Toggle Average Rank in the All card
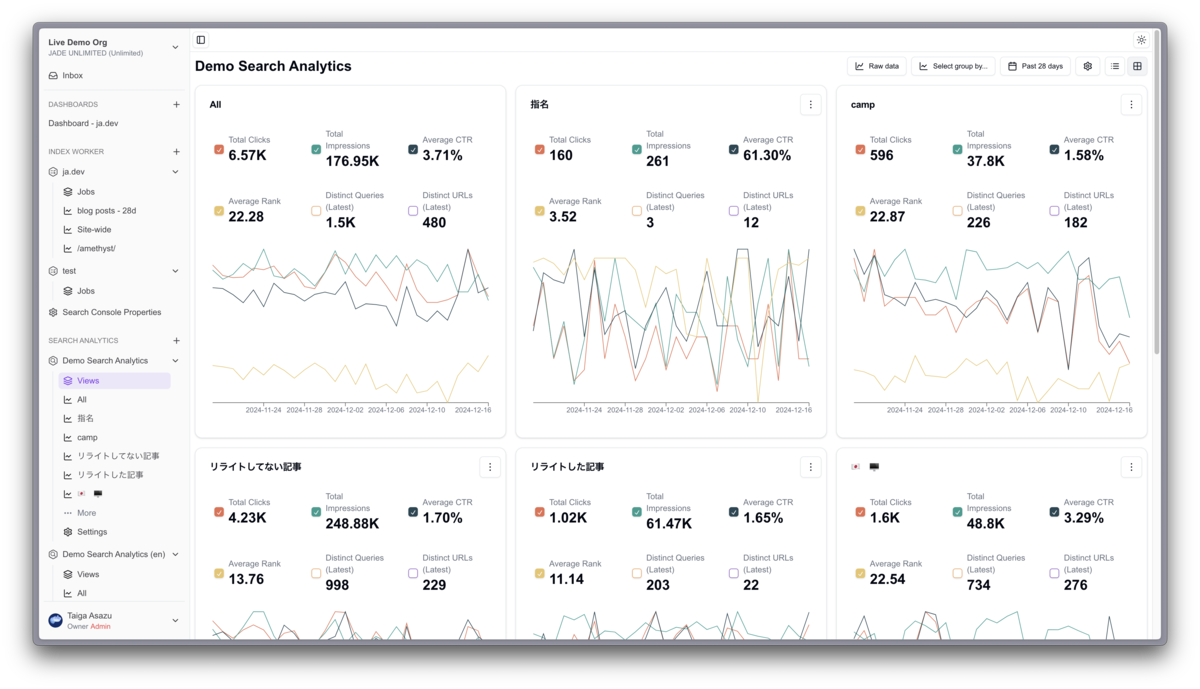This screenshot has height=689, width=1200. 219,211
